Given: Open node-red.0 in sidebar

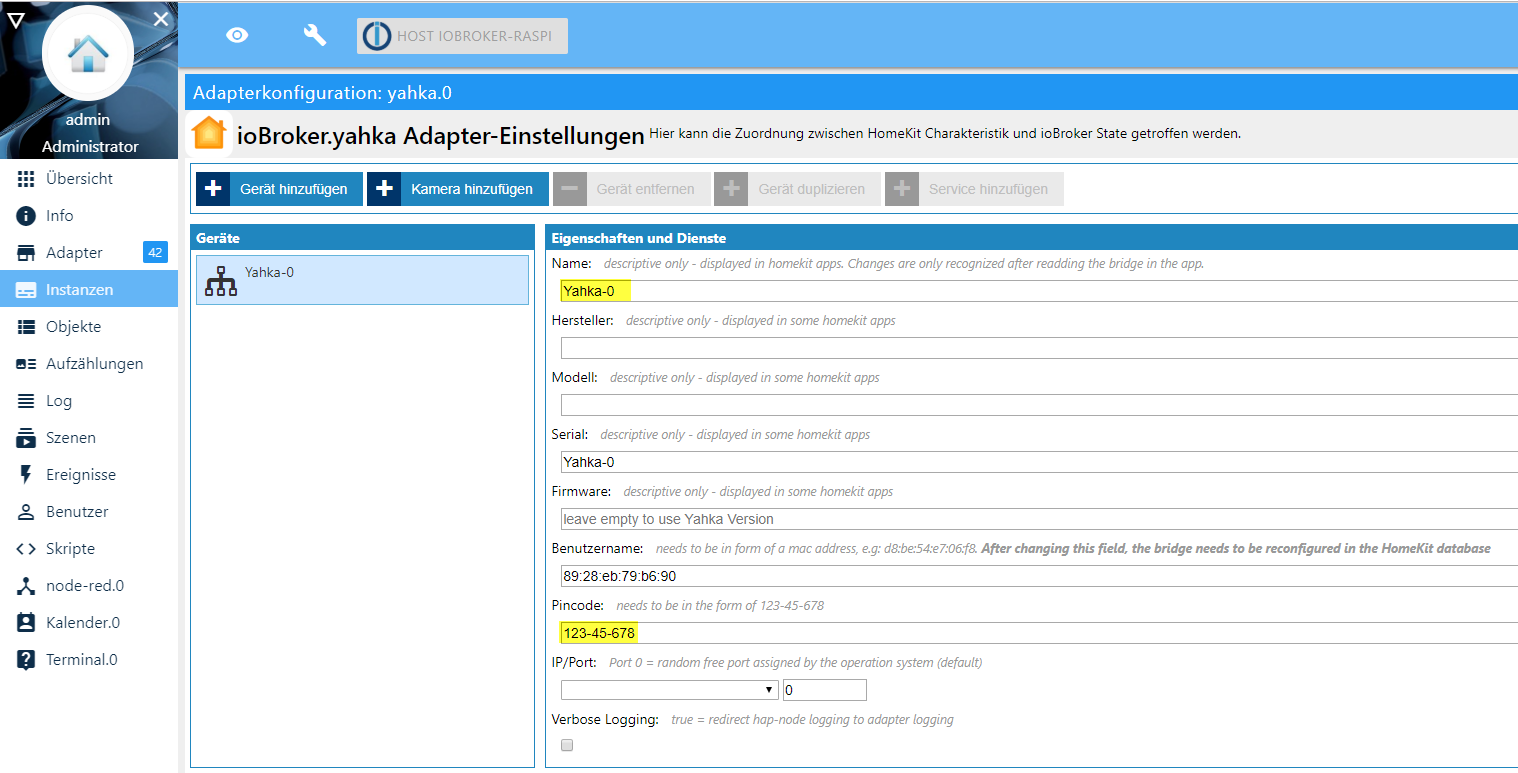Looking at the screenshot, I should (x=84, y=586).
